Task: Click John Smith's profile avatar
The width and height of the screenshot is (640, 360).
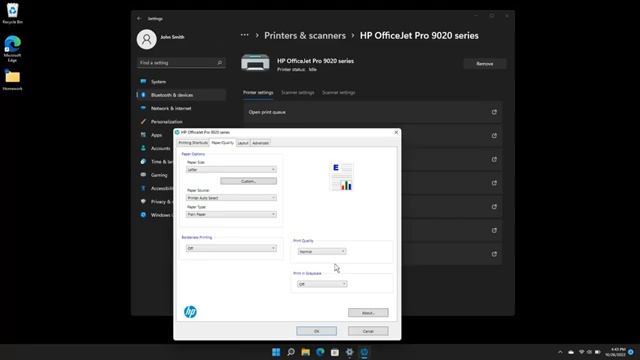Action: click(147, 39)
